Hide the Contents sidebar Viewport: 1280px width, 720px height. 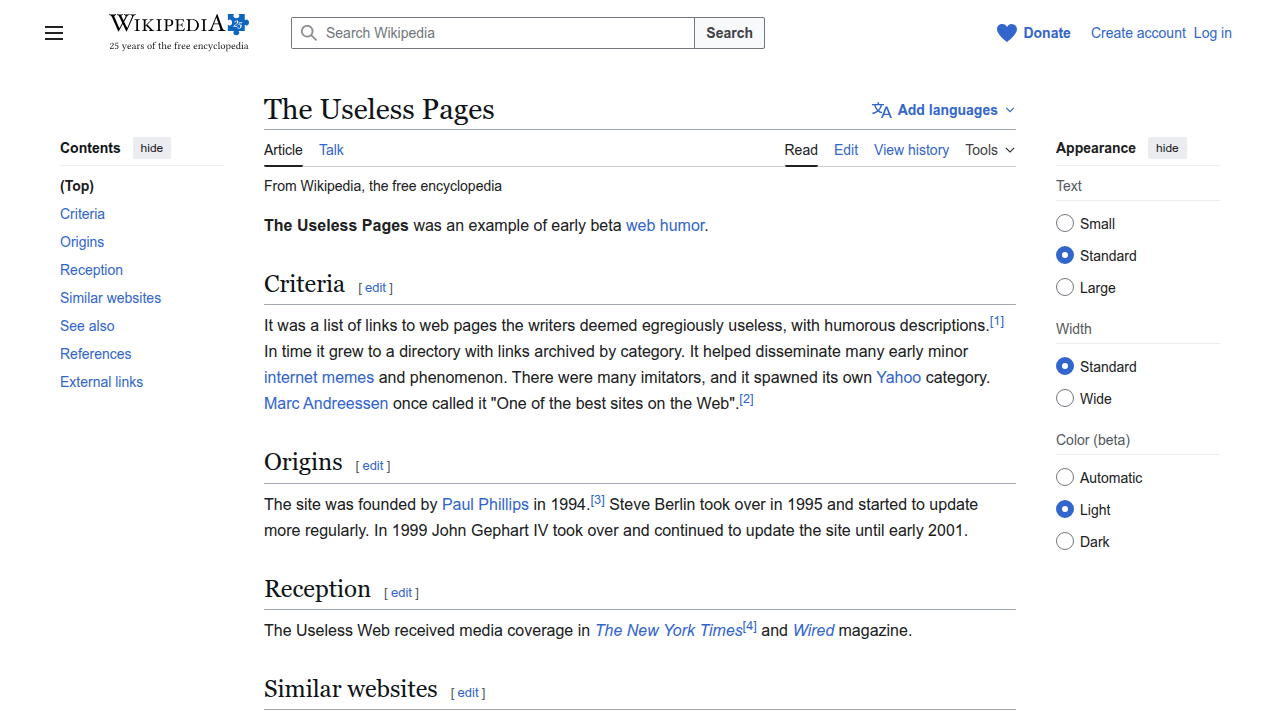point(152,148)
